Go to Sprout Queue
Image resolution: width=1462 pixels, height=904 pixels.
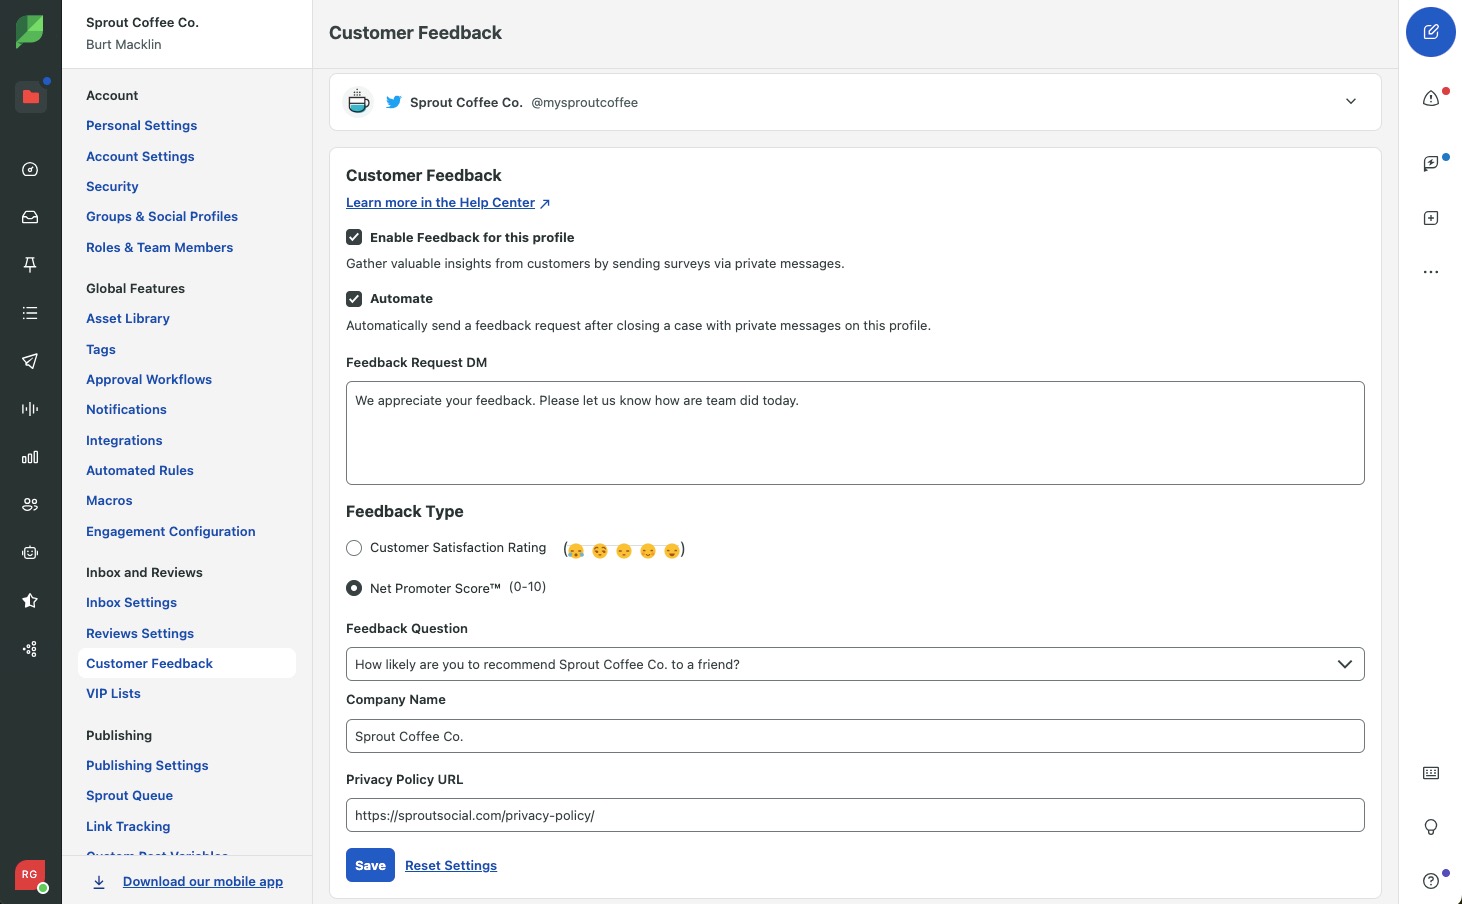[129, 796]
